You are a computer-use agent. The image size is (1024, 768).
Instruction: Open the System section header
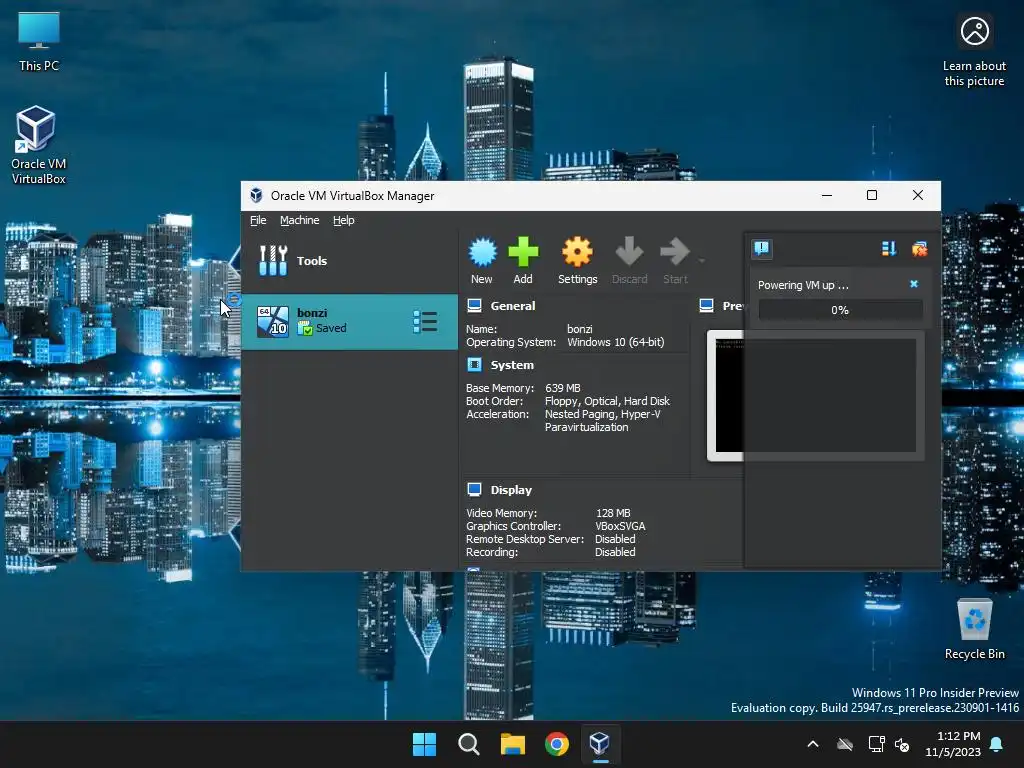[x=512, y=365]
